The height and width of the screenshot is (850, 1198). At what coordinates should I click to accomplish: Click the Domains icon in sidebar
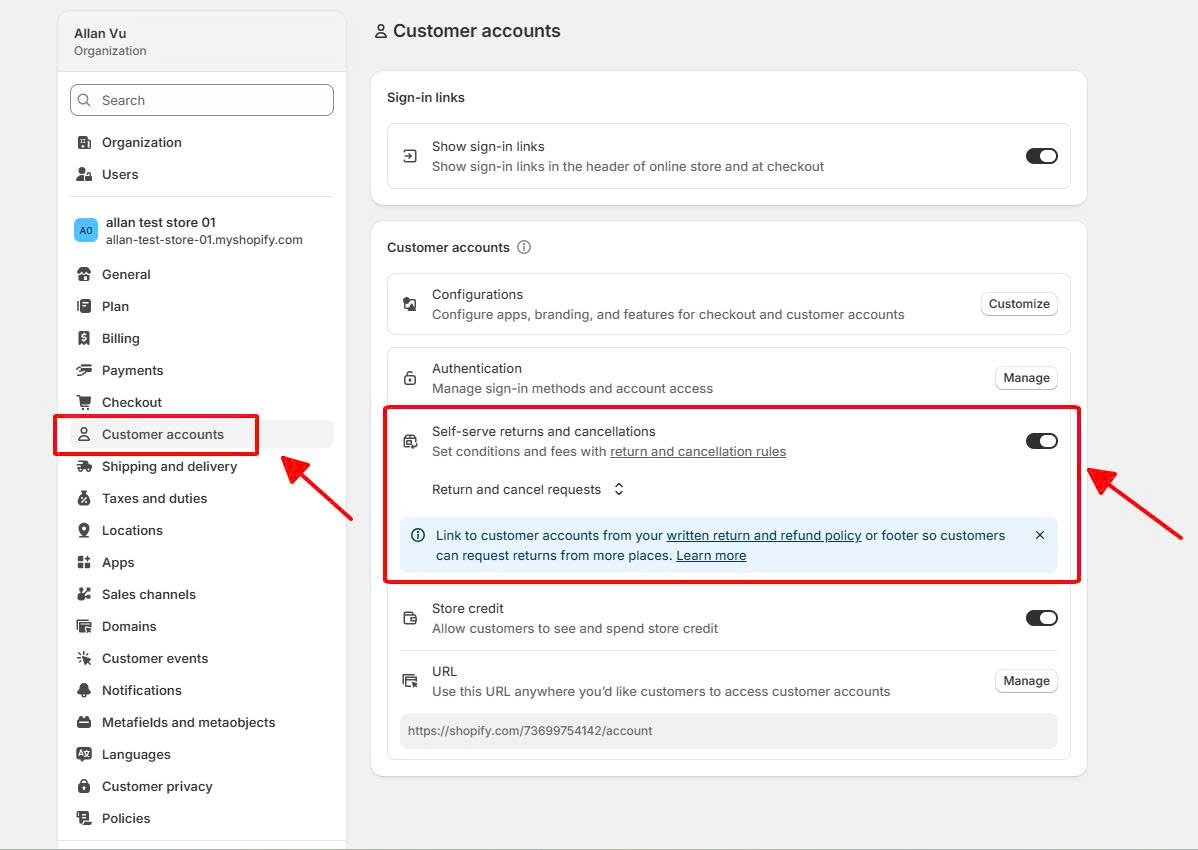pos(84,627)
